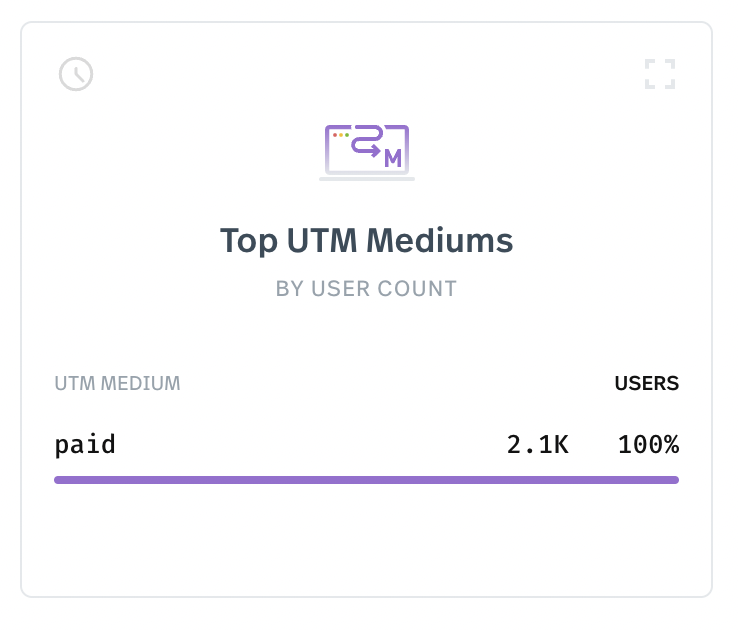Screen dimensions: 738x630
Task: Click the clock time-range icon
Action: click(76, 74)
